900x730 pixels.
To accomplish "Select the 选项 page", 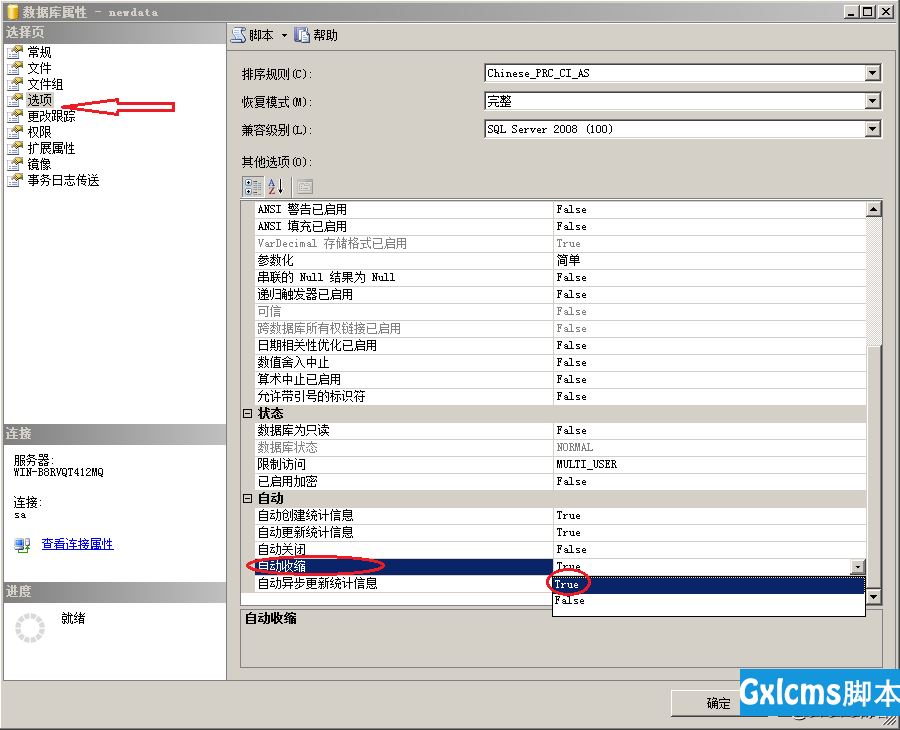I will pos(39,100).
